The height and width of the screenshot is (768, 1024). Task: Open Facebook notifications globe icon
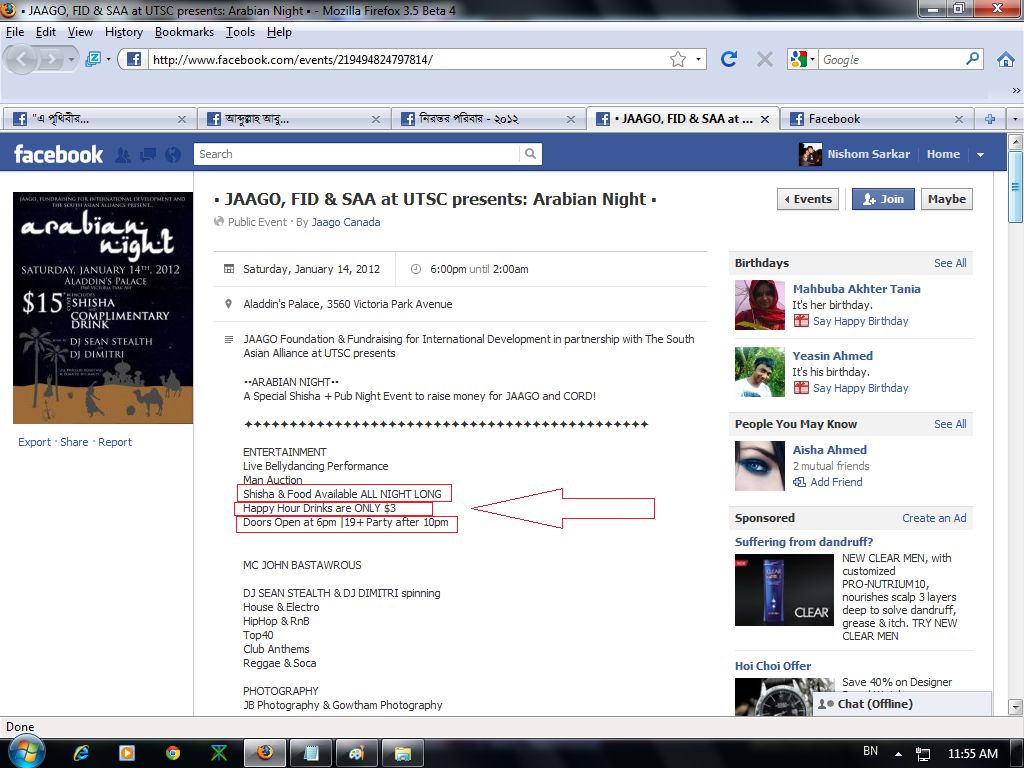173,155
